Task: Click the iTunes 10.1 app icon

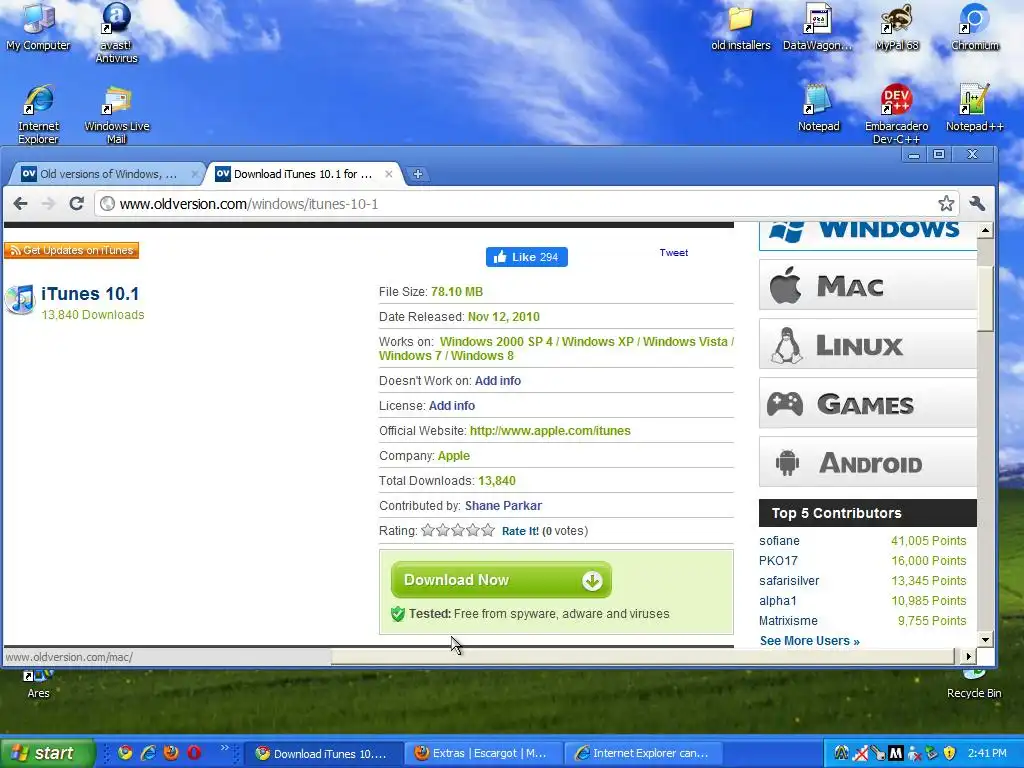Action: pos(20,300)
